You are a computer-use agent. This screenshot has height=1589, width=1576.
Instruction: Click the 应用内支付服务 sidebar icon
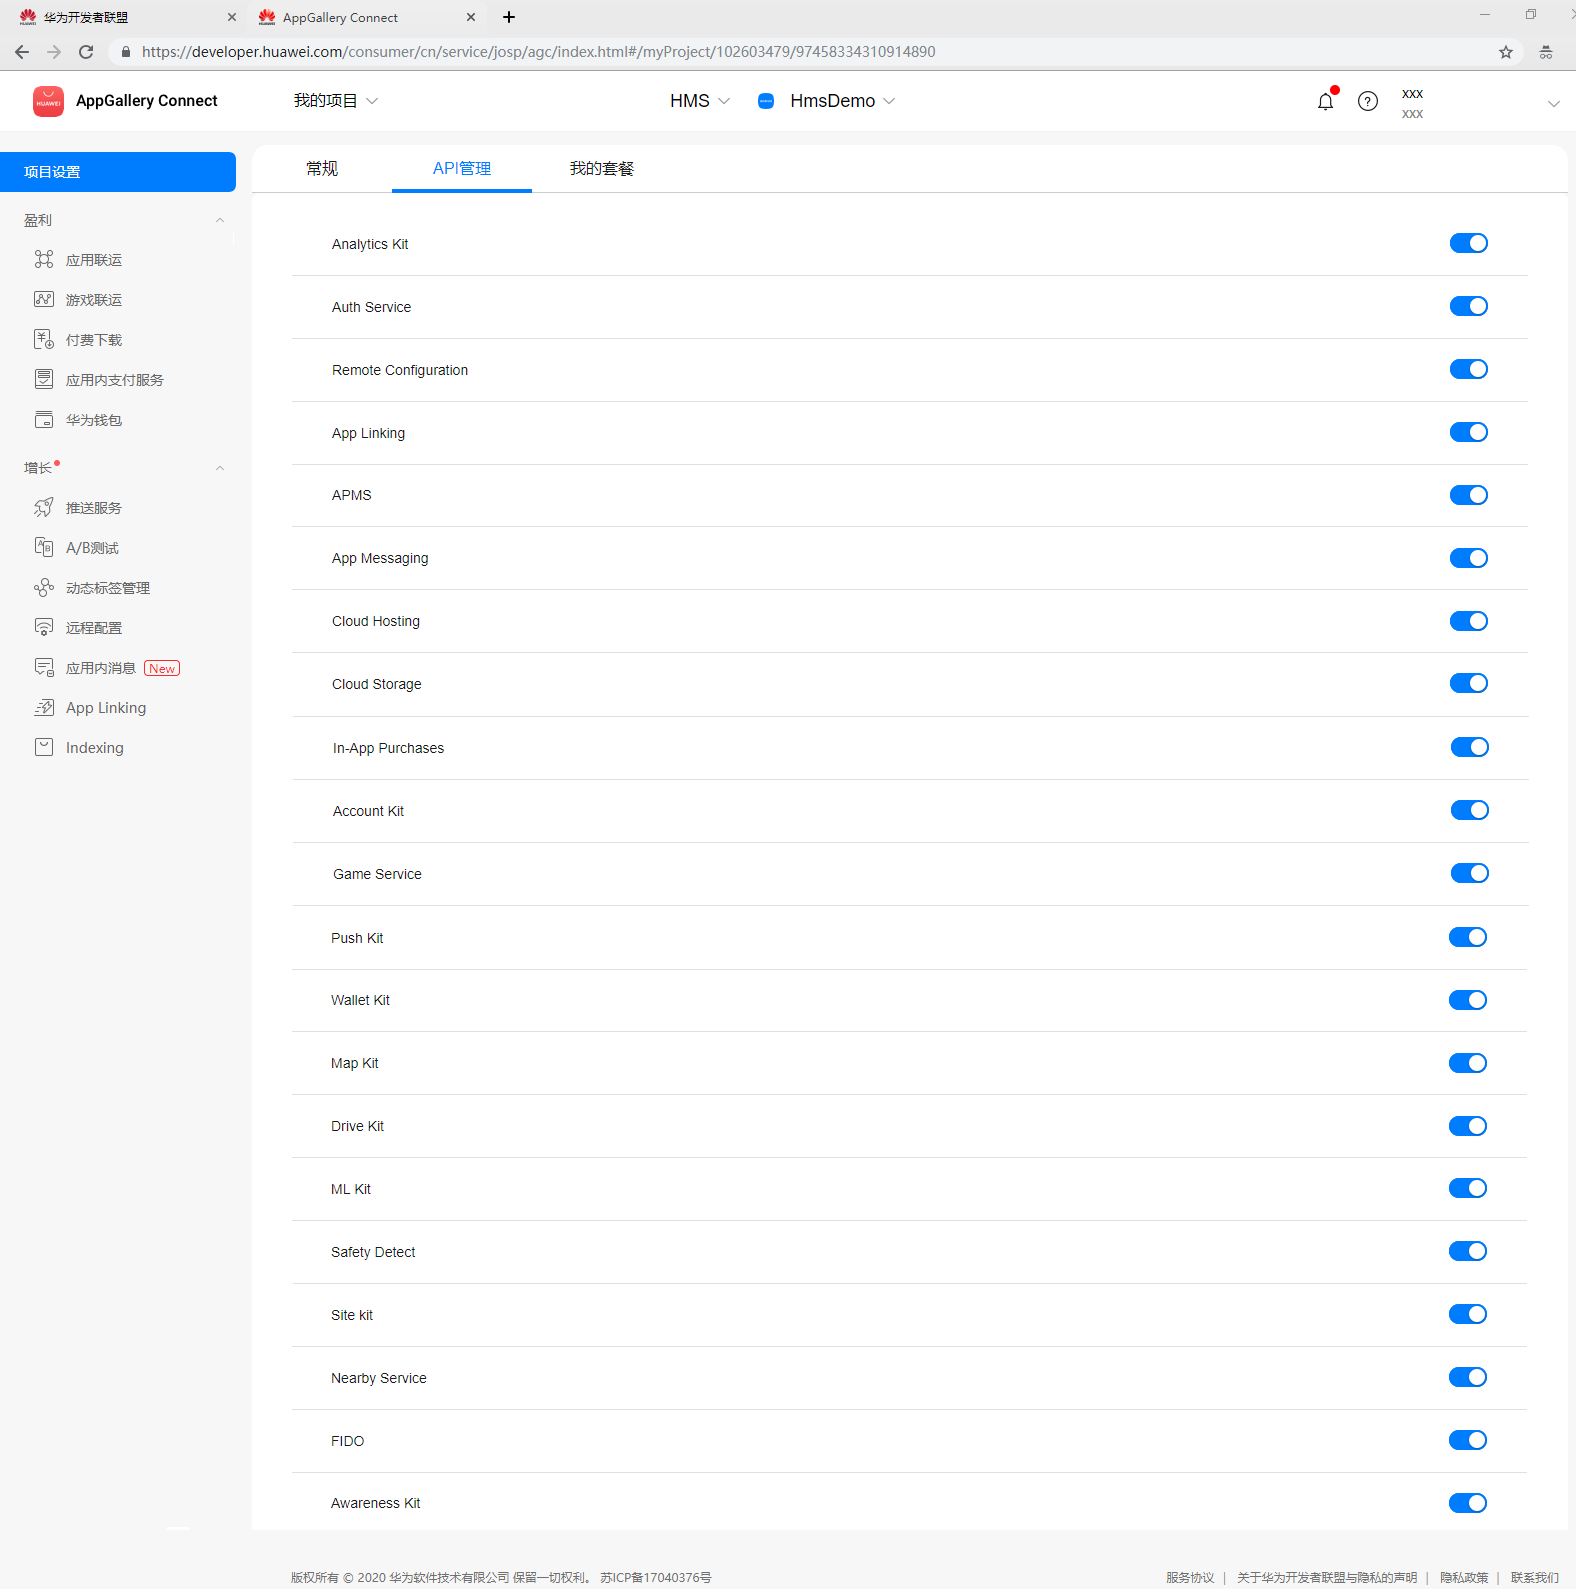point(44,380)
